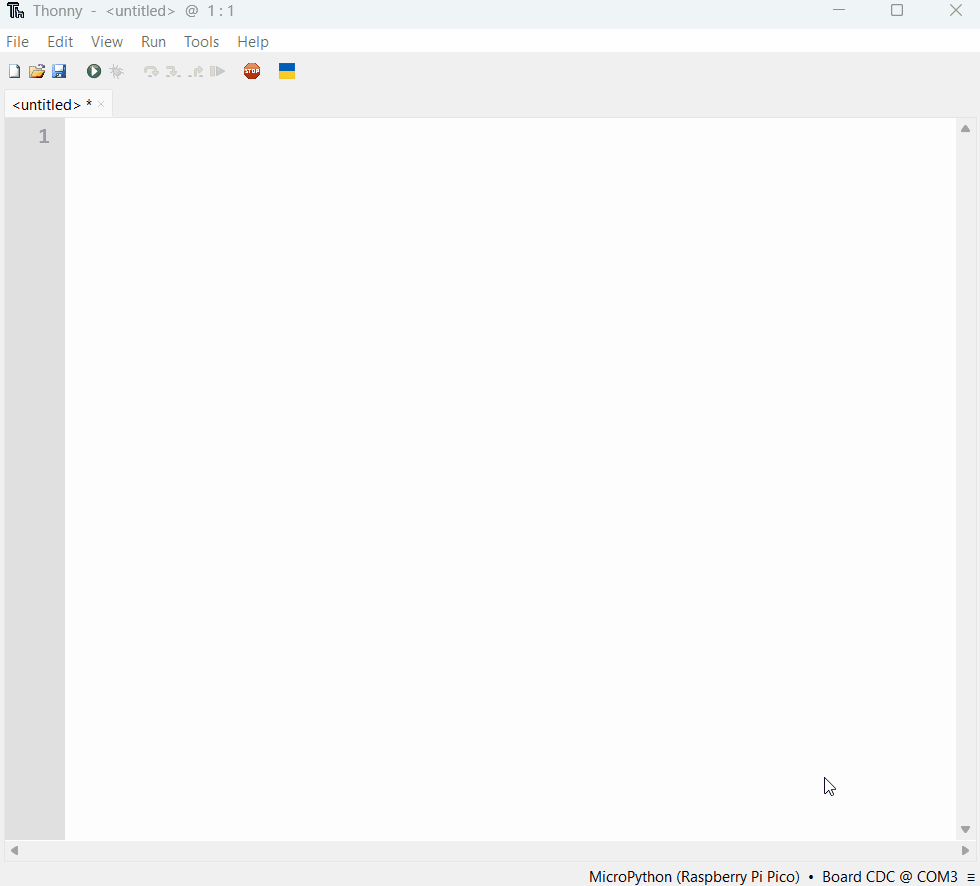Open the Help menu

(252, 42)
